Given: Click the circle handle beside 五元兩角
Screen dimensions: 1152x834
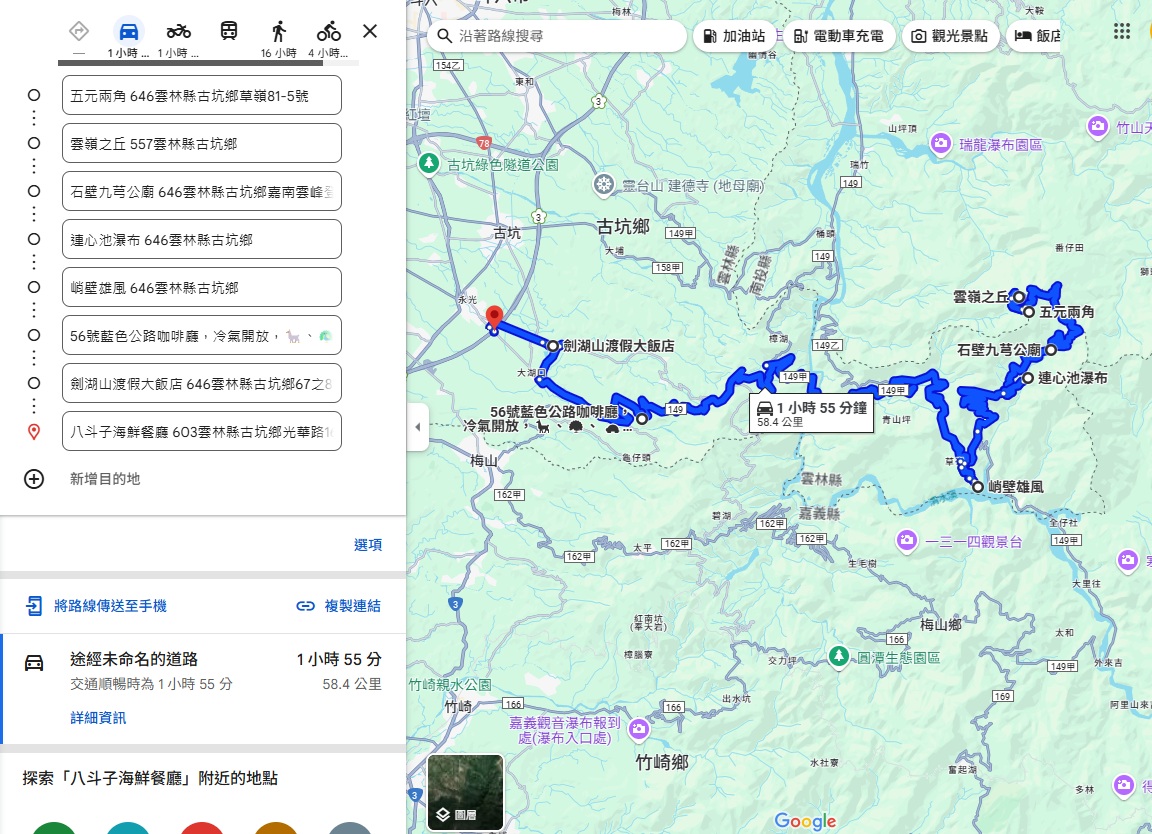Looking at the screenshot, I should 34,96.
